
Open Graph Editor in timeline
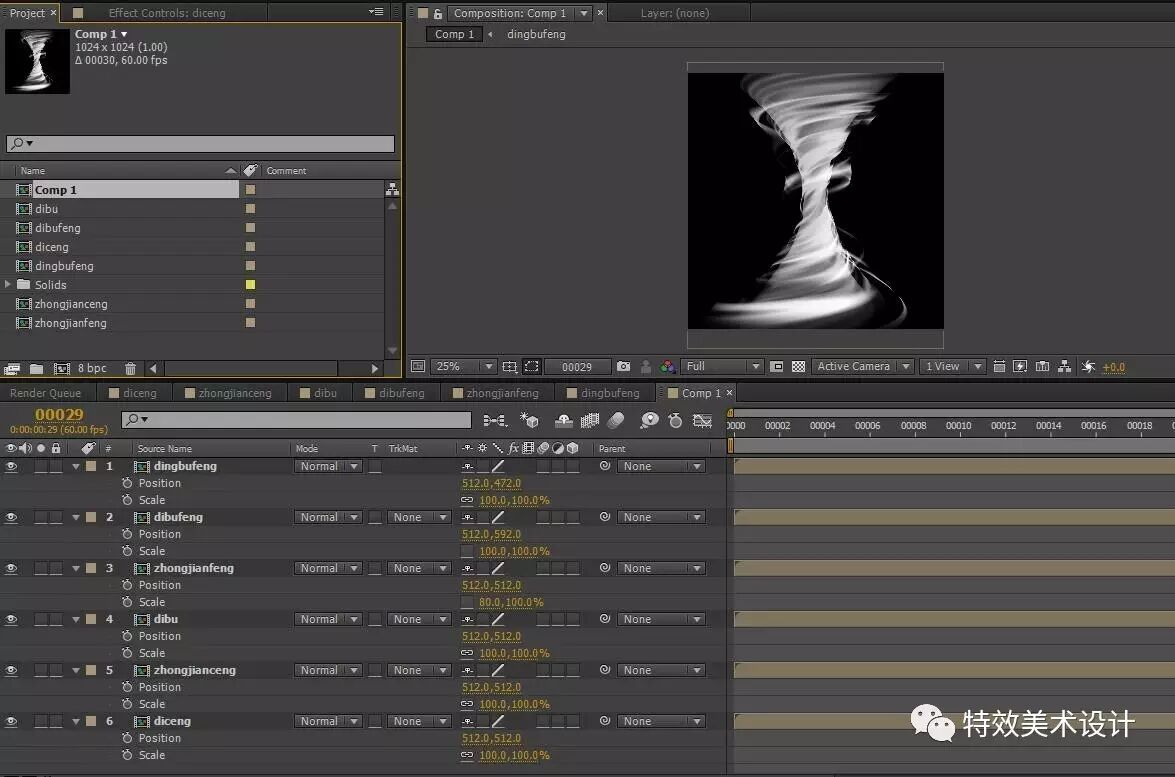coord(702,420)
